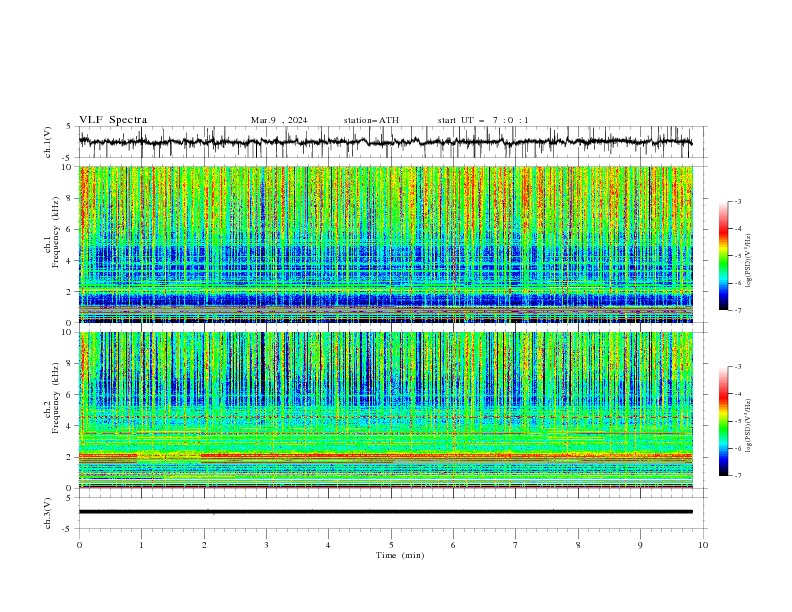Click the "5" tick on the time axis
Image resolution: width=792 pixels, height=612 pixels.
(x=391, y=545)
